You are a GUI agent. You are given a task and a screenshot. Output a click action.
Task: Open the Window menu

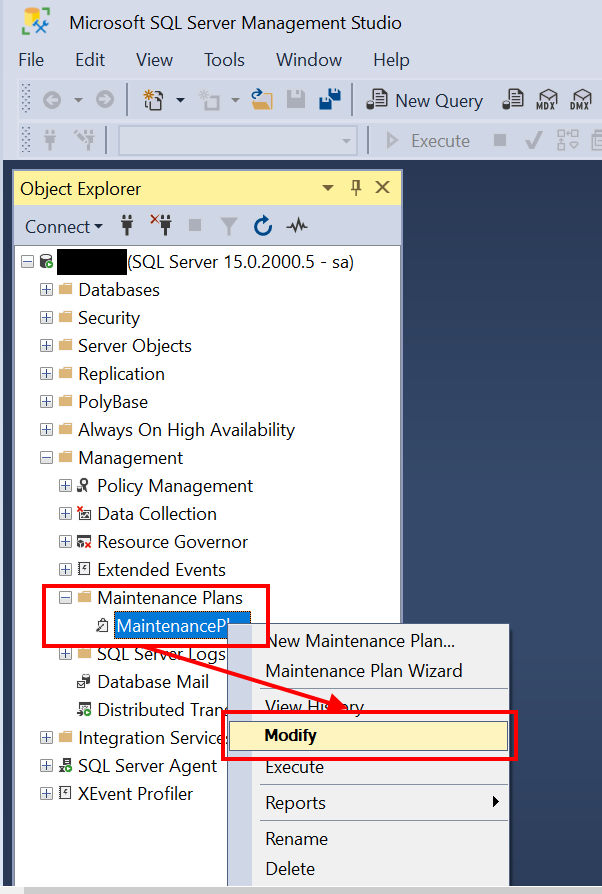click(x=309, y=60)
